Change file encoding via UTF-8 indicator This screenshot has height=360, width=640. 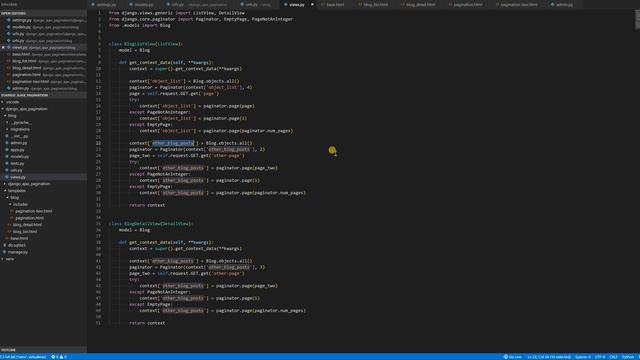point(600,357)
